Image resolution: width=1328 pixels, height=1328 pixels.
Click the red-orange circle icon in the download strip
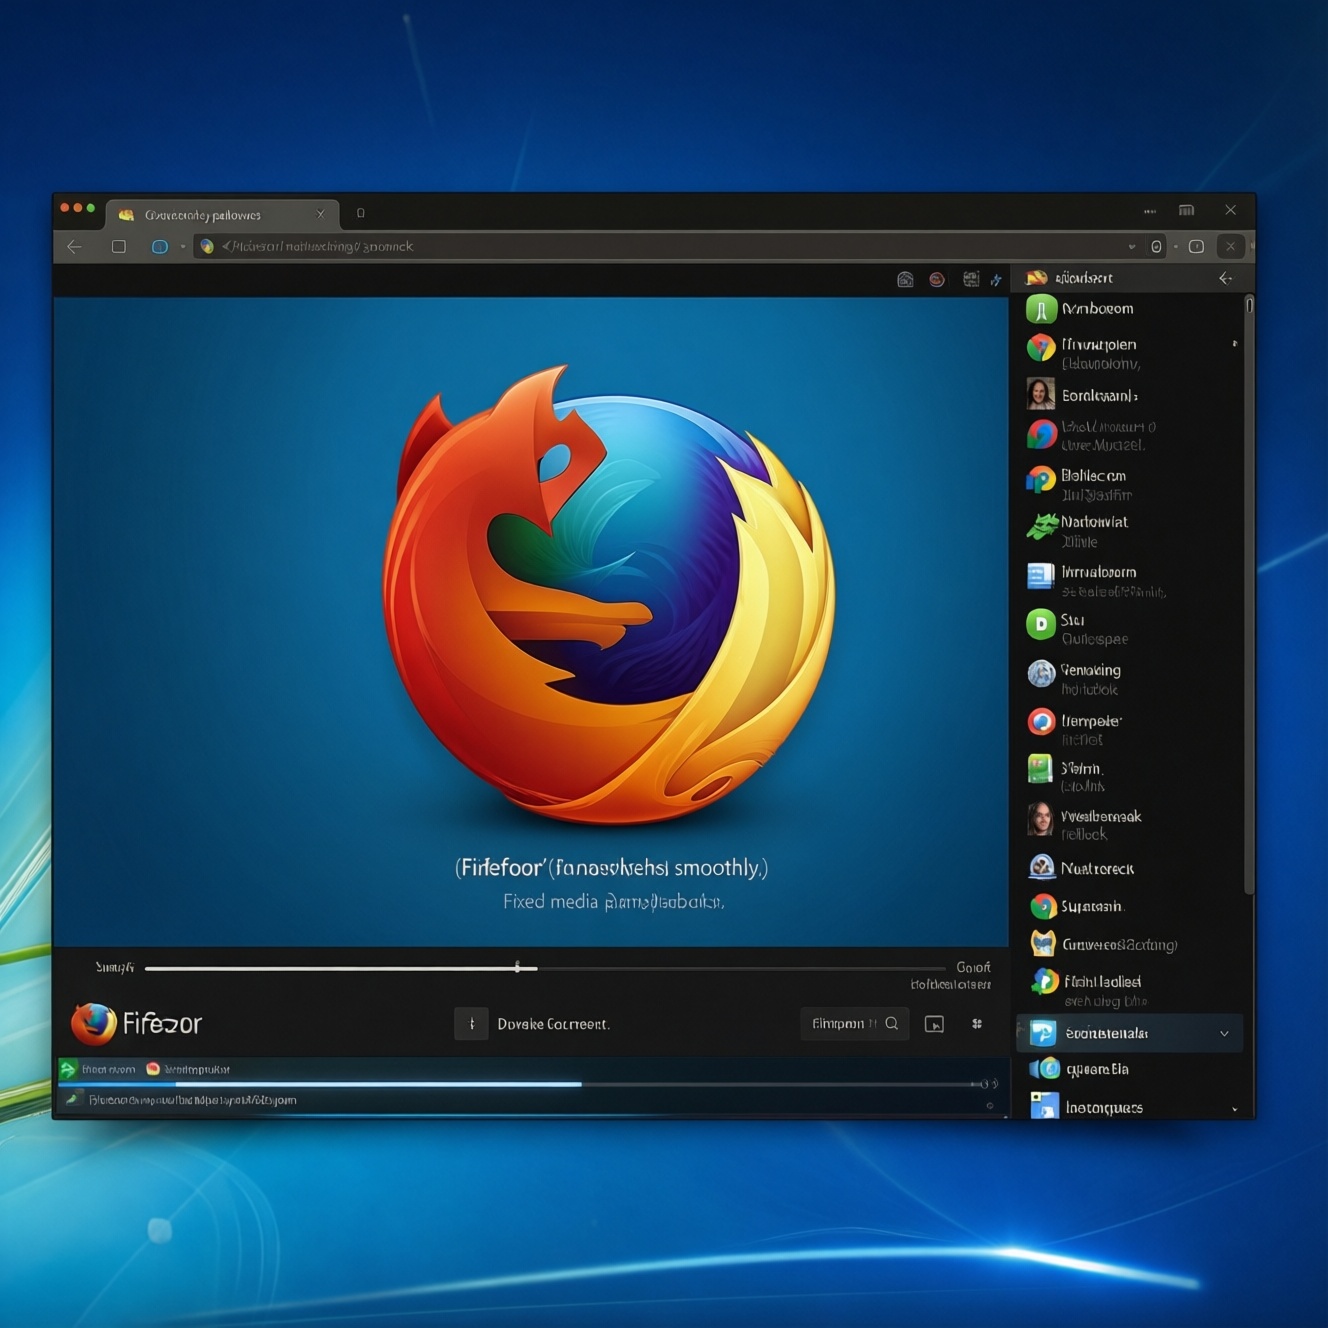coord(153,1069)
